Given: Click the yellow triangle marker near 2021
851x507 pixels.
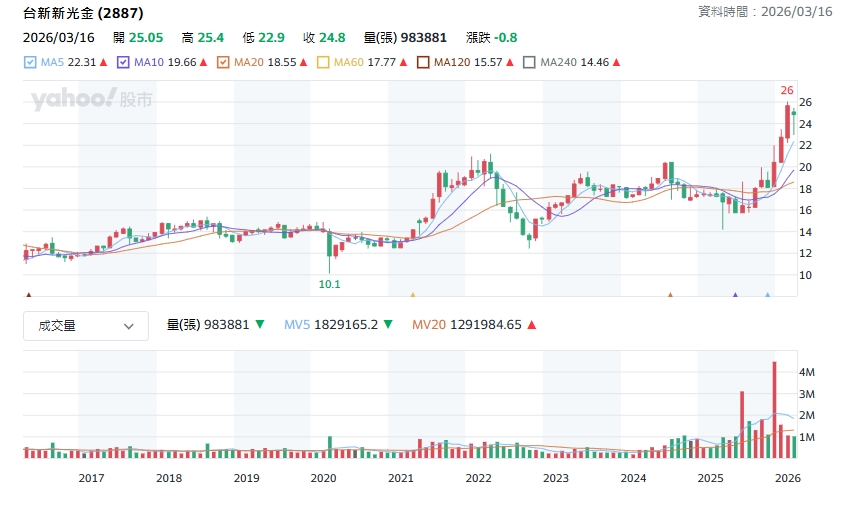Looking at the screenshot, I should (412, 295).
